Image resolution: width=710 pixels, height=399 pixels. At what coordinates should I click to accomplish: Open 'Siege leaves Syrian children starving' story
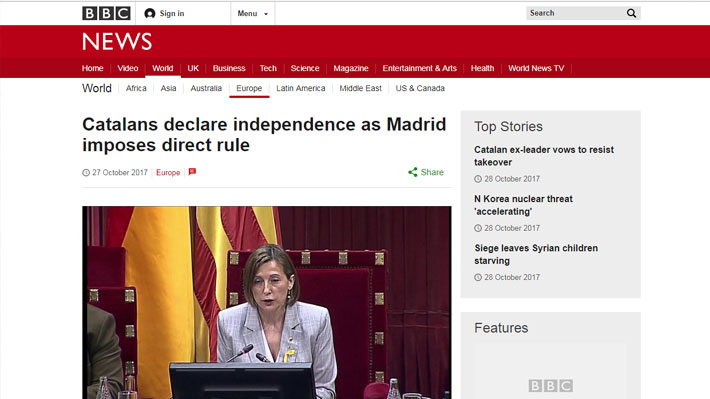pos(536,255)
